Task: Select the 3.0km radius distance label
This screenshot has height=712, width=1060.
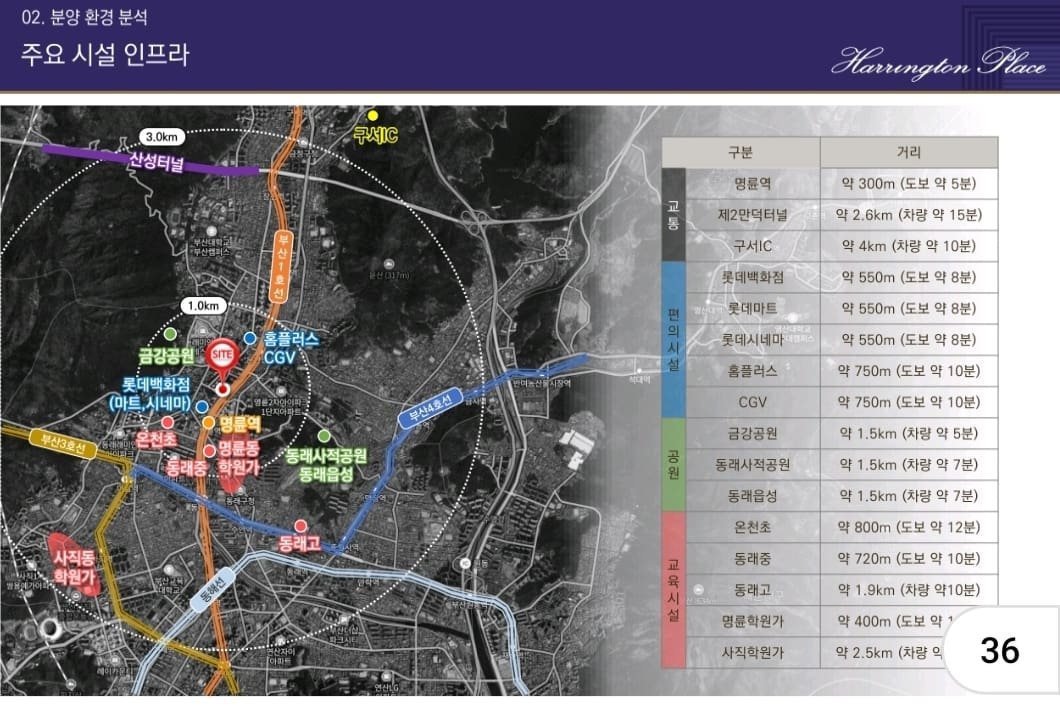Action: point(161,136)
